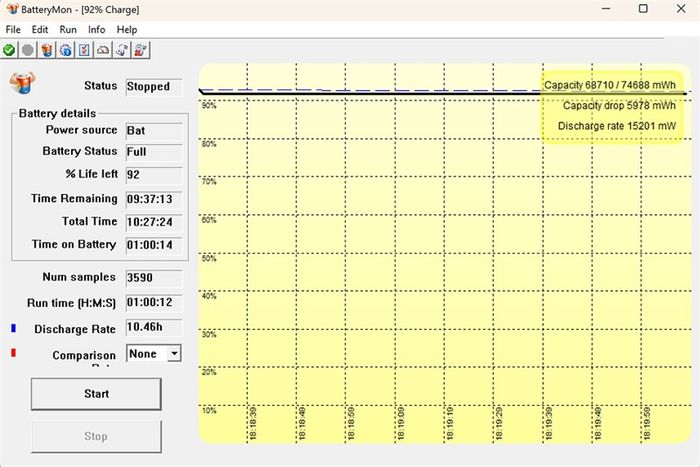The image size is (700, 467).
Task: Open the Comparison dropdown showing None
Action: click(154, 354)
